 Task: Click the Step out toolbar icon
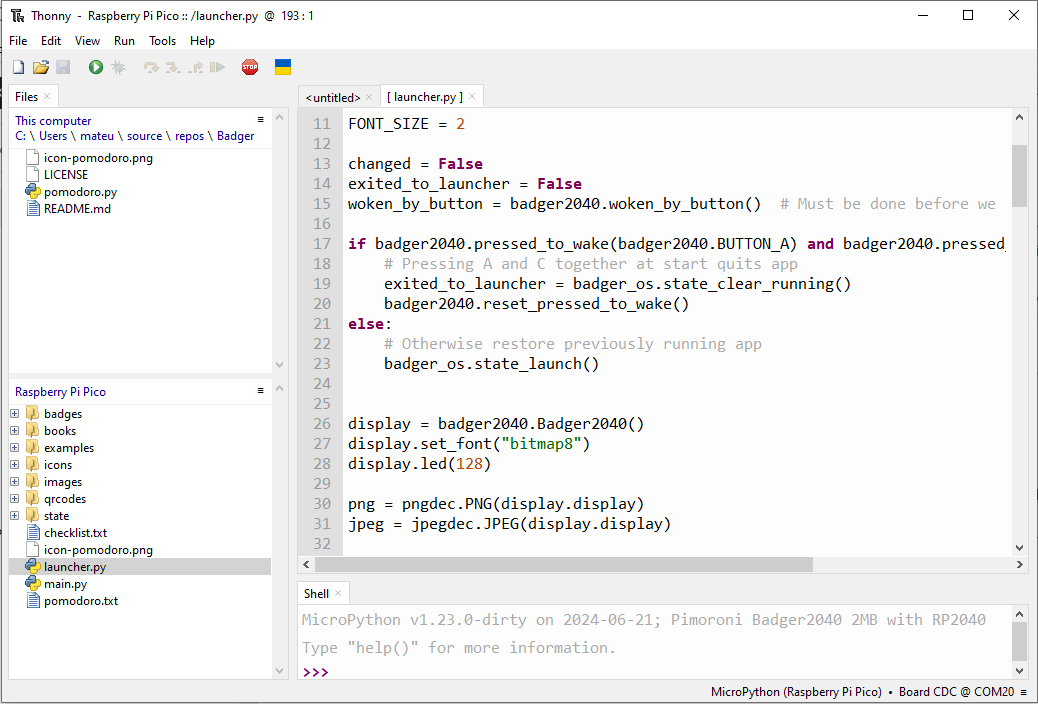click(x=195, y=67)
